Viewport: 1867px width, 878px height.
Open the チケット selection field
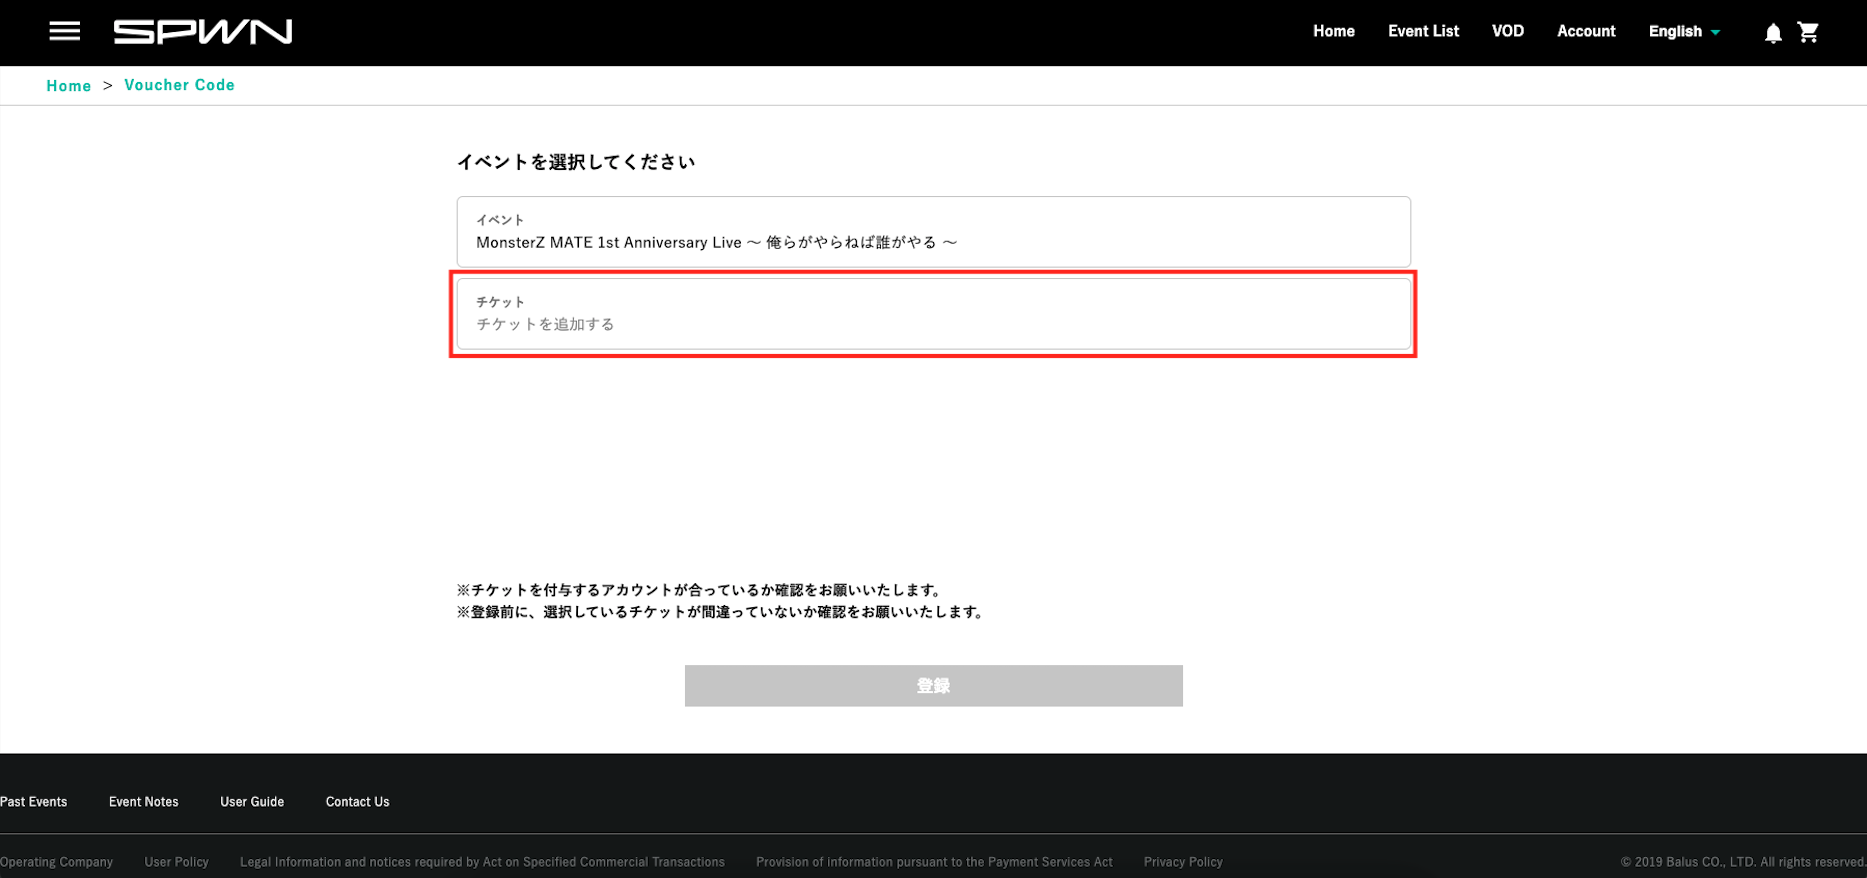point(934,314)
